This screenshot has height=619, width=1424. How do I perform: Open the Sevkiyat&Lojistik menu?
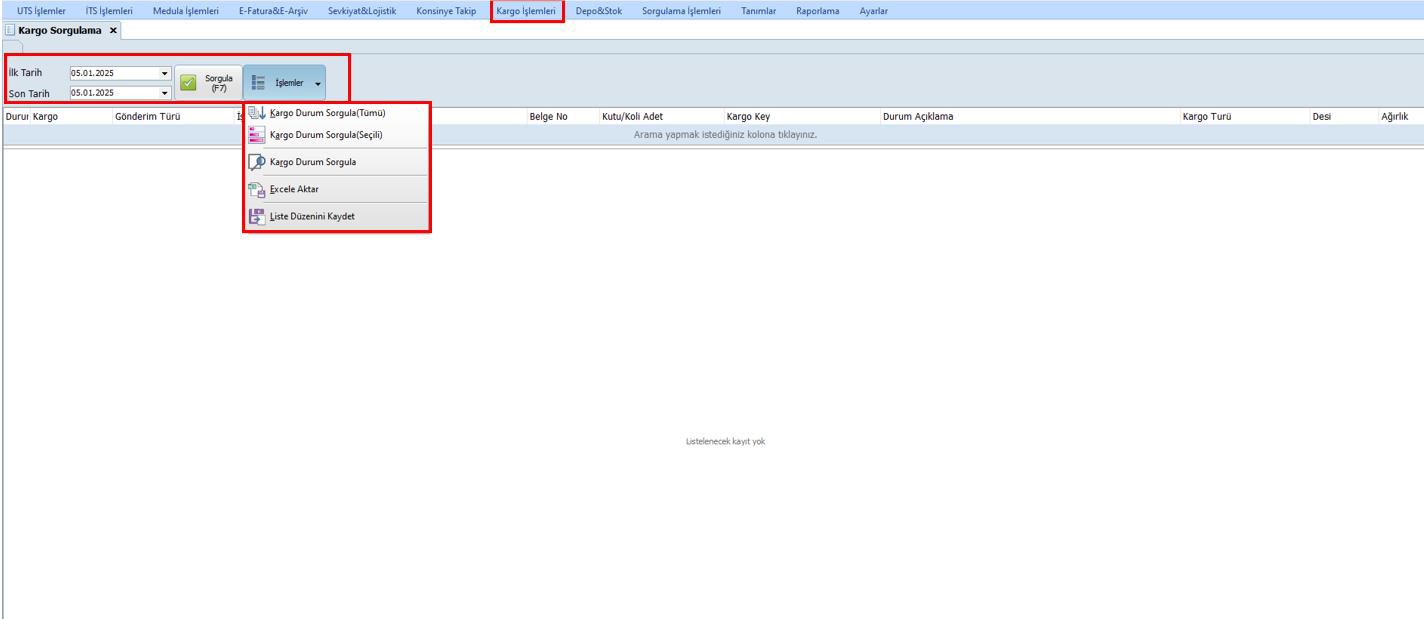click(361, 11)
